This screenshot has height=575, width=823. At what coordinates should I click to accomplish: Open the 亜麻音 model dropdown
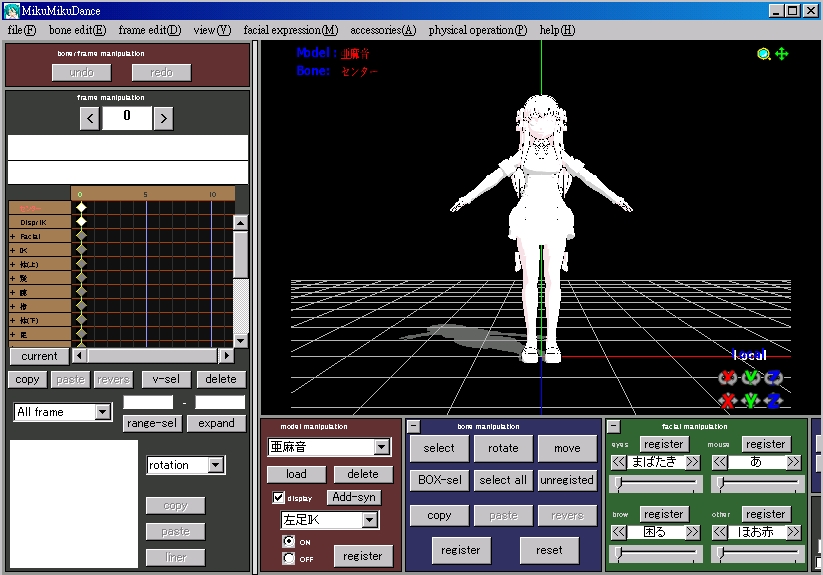[x=382, y=447]
